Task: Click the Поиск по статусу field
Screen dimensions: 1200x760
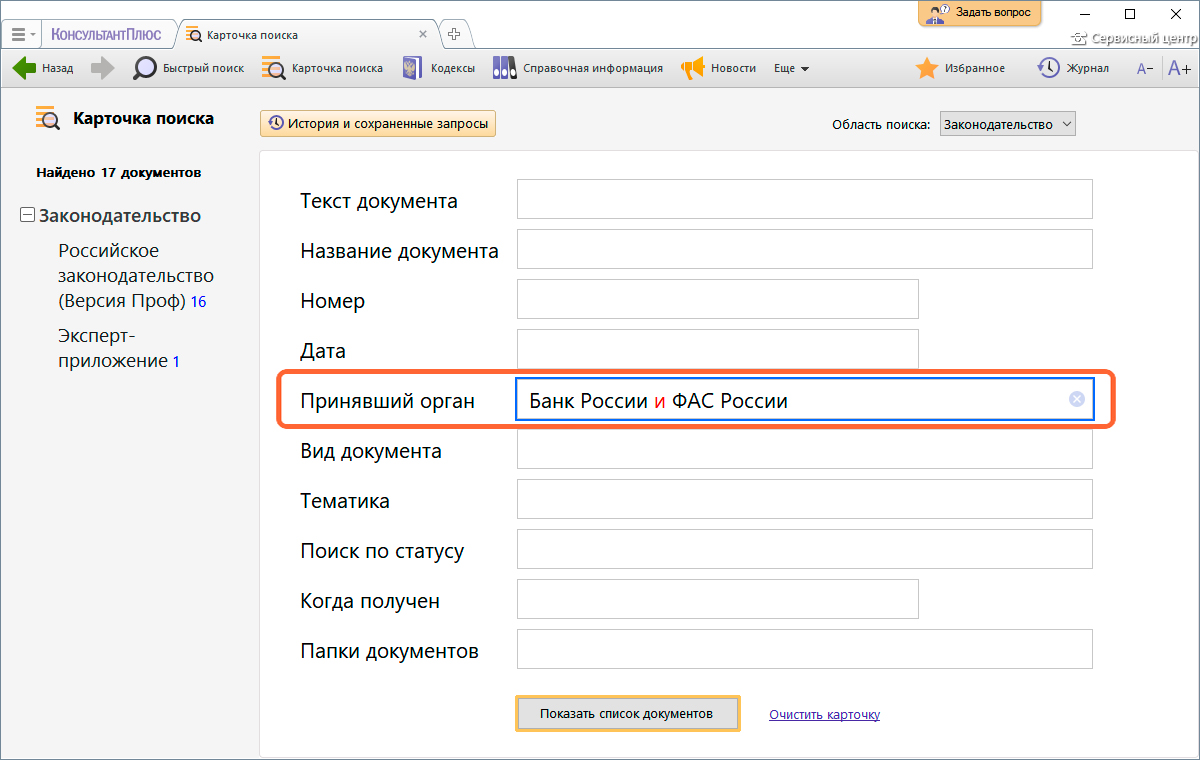Action: 804,549
